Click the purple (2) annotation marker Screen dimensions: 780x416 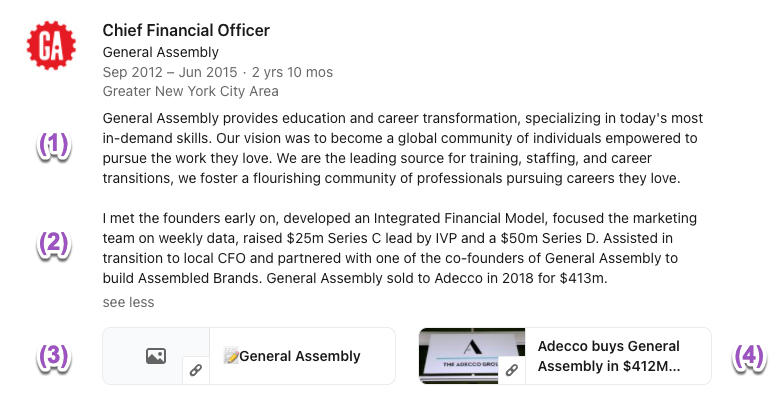54,245
